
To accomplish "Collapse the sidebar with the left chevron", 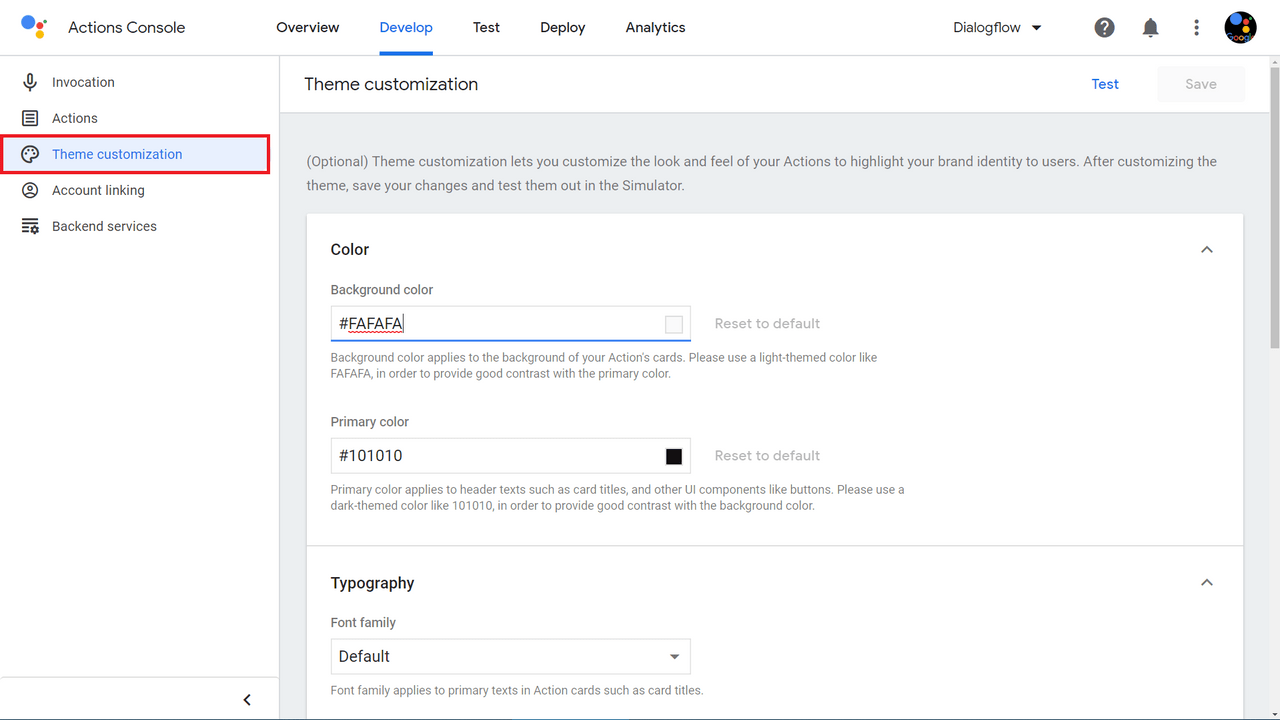I will tap(247, 700).
